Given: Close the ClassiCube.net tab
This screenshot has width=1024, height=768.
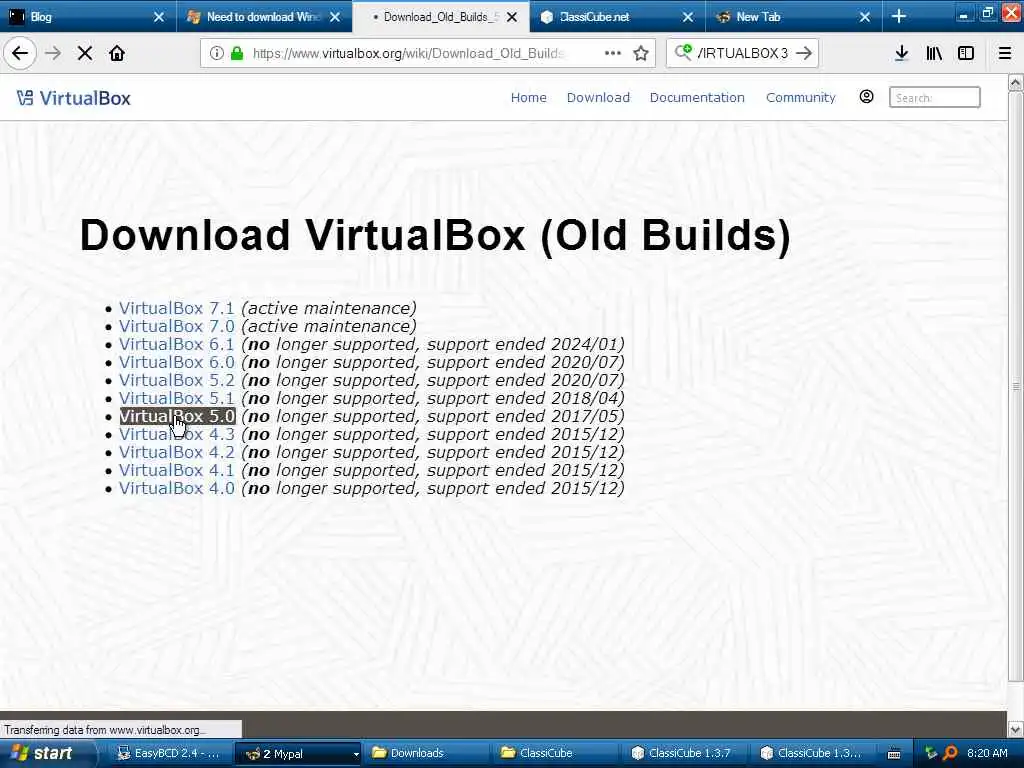Looking at the screenshot, I should [x=688, y=17].
